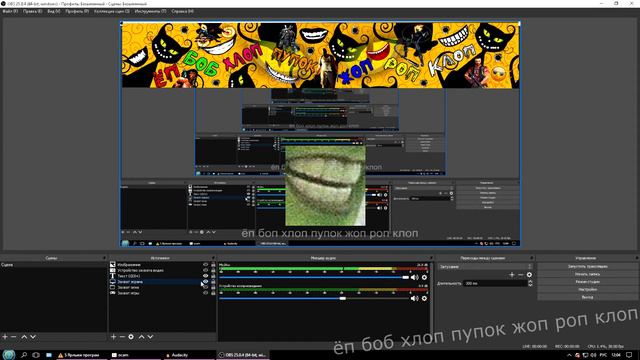This screenshot has height=360, width=640.
Task: Click the Длительность duration input field
Action: [495, 283]
